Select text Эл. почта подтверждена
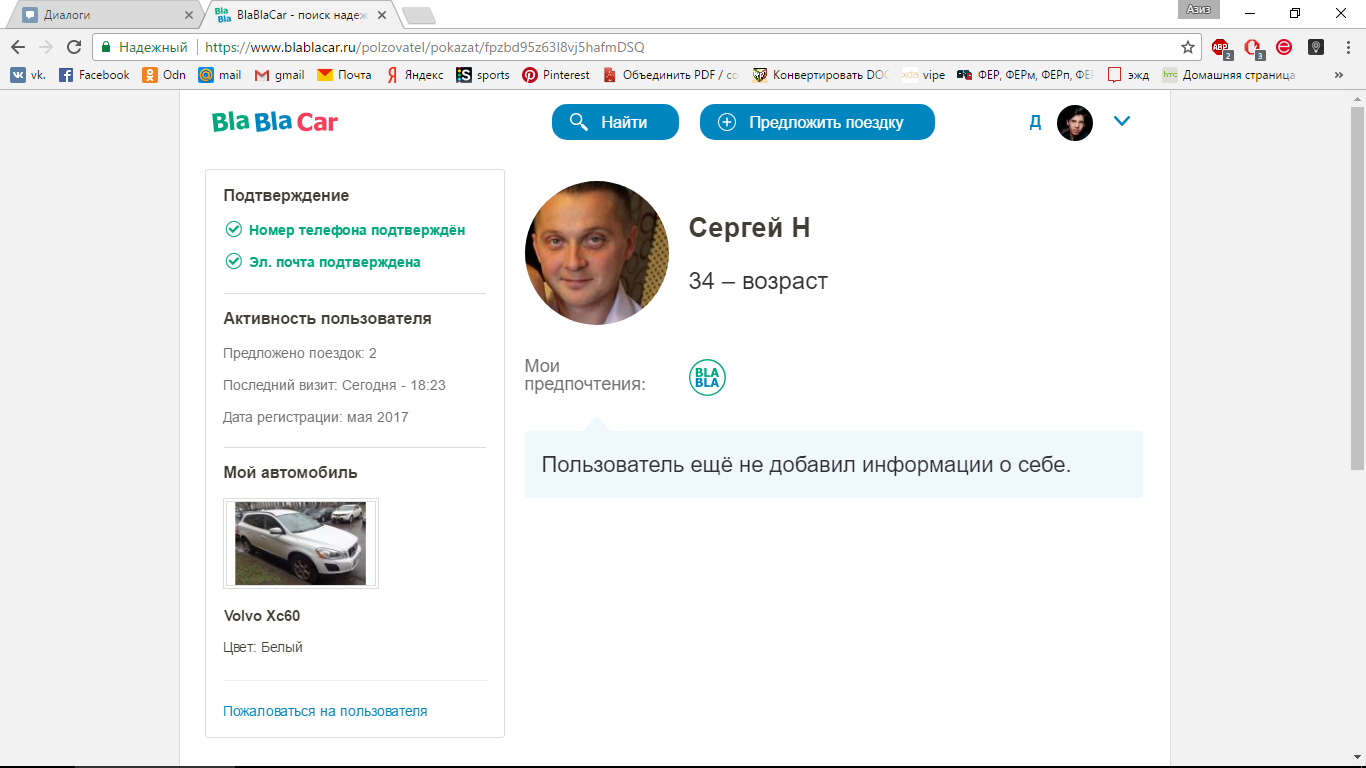 coord(335,262)
